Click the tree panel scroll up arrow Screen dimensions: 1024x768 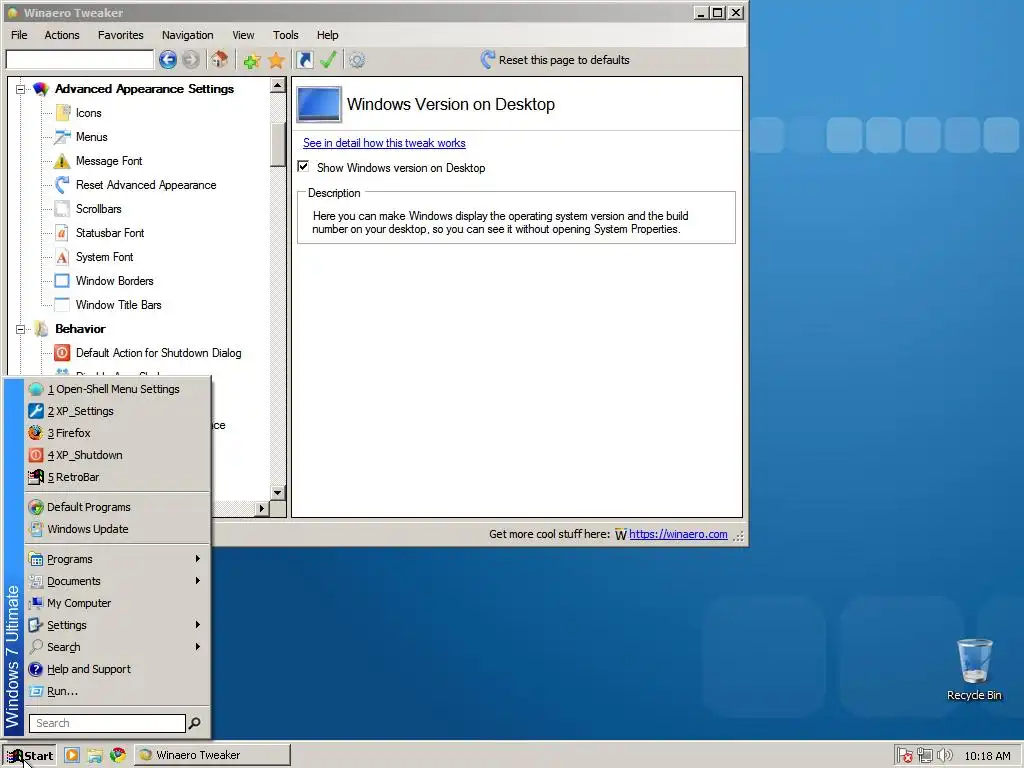[278, 85]
